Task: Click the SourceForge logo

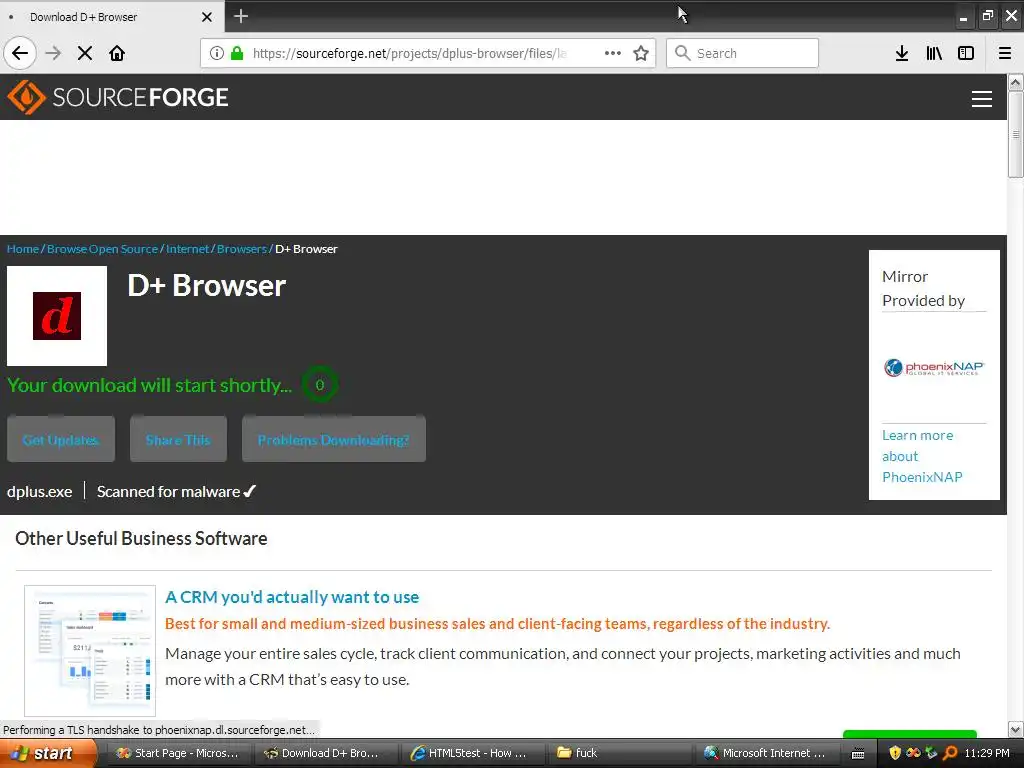Action: tap(118, 97)
